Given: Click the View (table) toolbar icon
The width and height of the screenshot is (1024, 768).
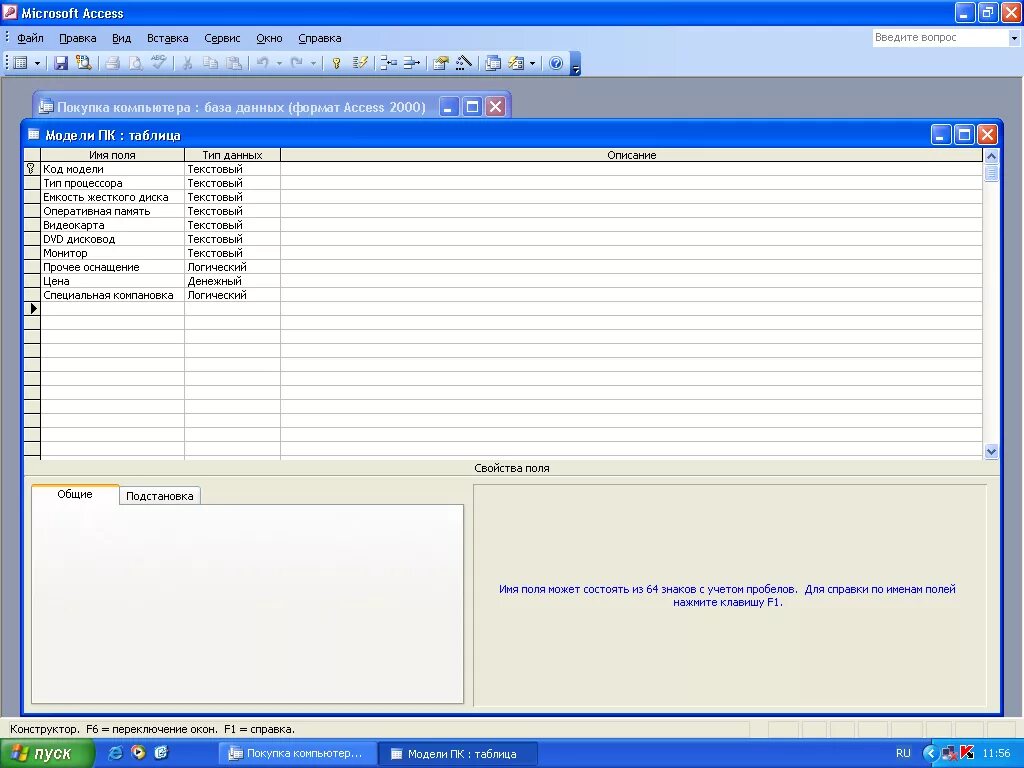Looking at the screenshot, I should [21, 63].
